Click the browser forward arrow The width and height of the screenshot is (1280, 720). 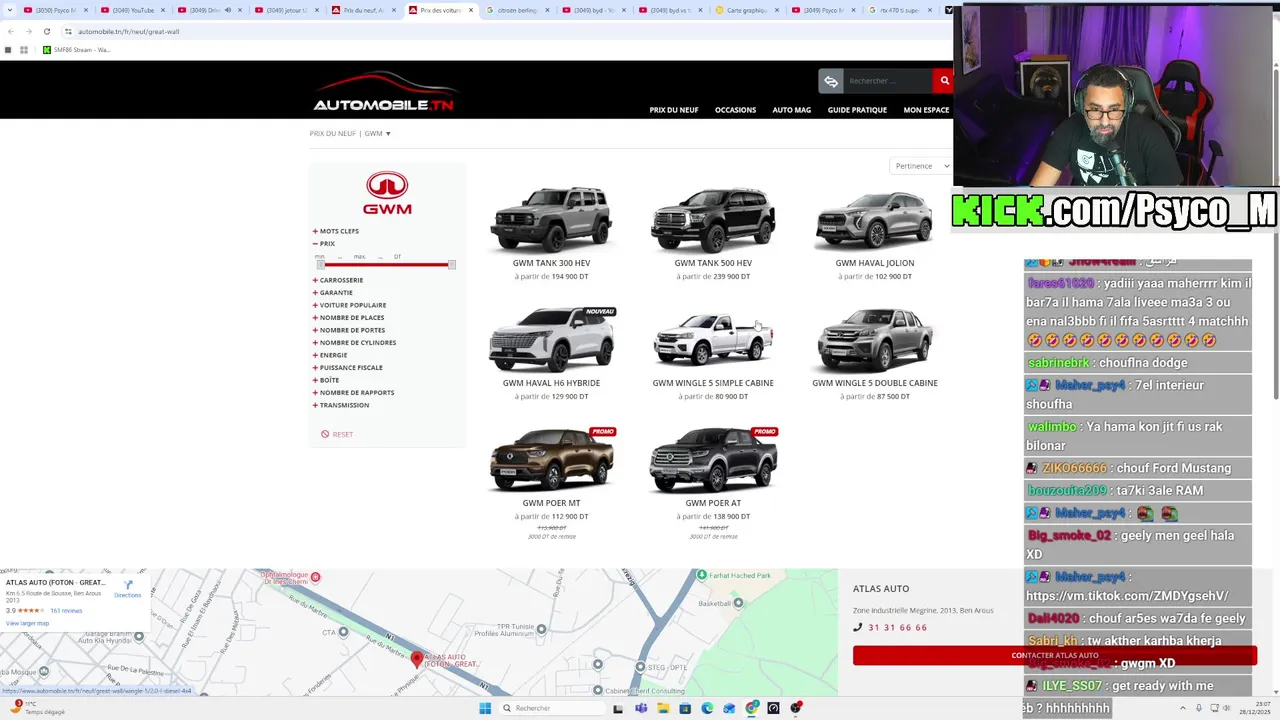pyautogui.click(x=28, y=31)
